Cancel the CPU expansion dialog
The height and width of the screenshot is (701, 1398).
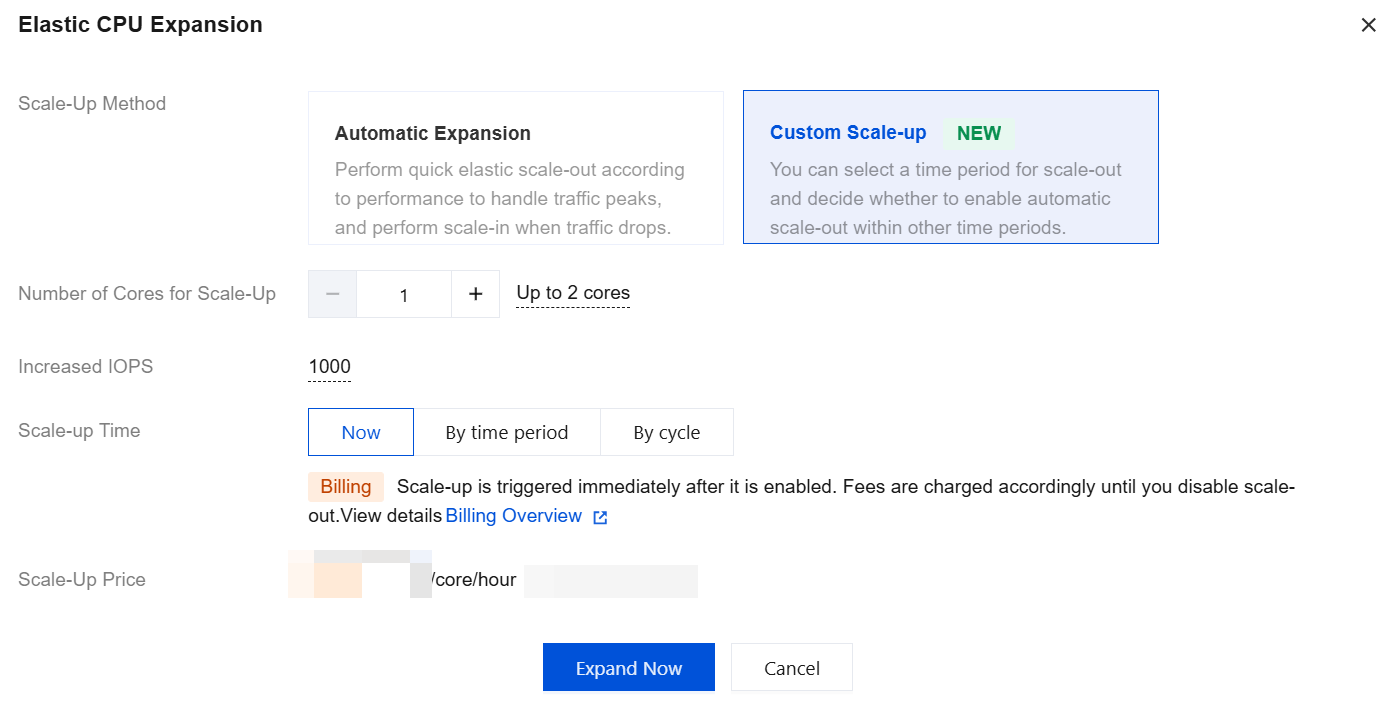792,668
